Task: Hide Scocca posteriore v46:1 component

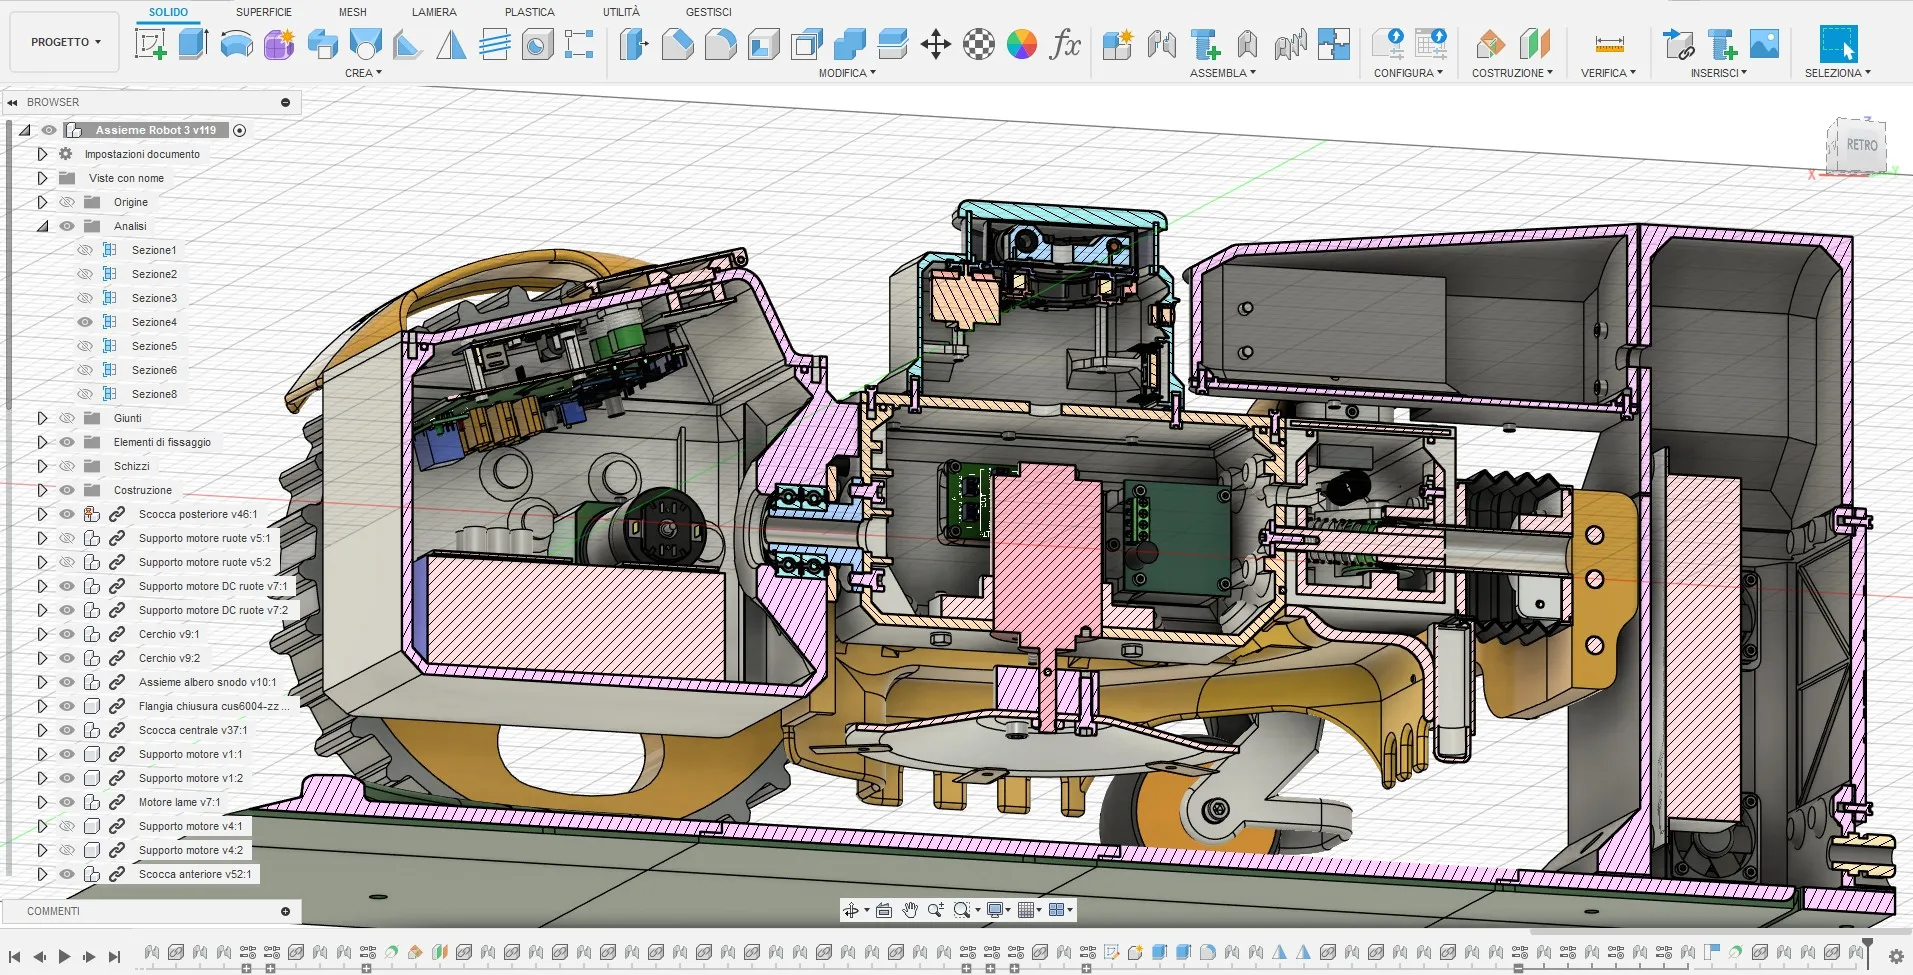Action: coord(67,514)
